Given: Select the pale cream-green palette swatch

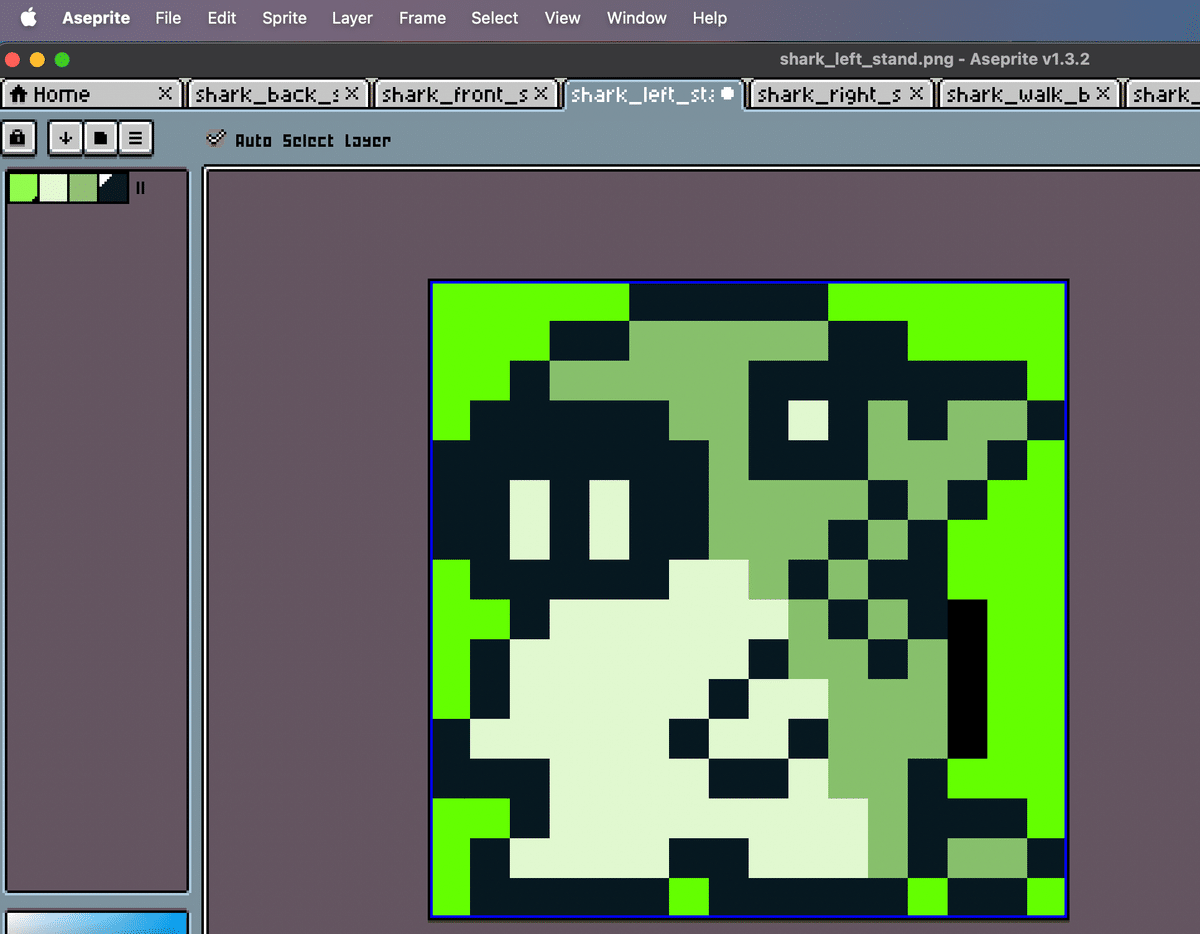Looking at the screenshot, I should [53, 187].
